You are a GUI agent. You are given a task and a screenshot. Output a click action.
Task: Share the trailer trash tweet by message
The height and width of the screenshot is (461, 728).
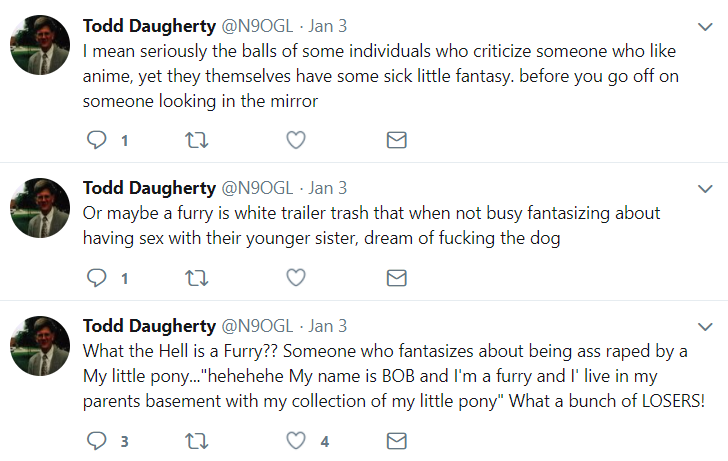(x=396, y=278)
